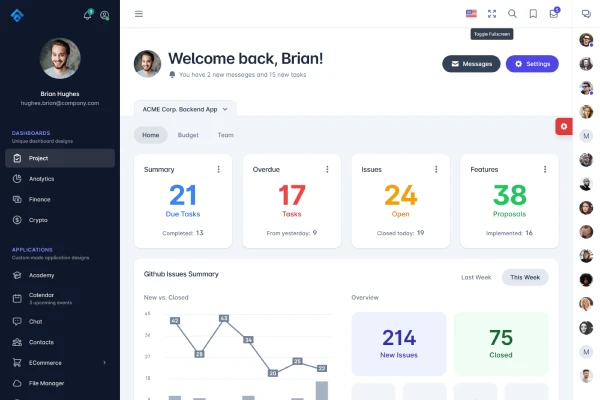The image size is (600, 400).
Task: Open ACME Corp. Backend App dropdown
Action: (185, 108)
